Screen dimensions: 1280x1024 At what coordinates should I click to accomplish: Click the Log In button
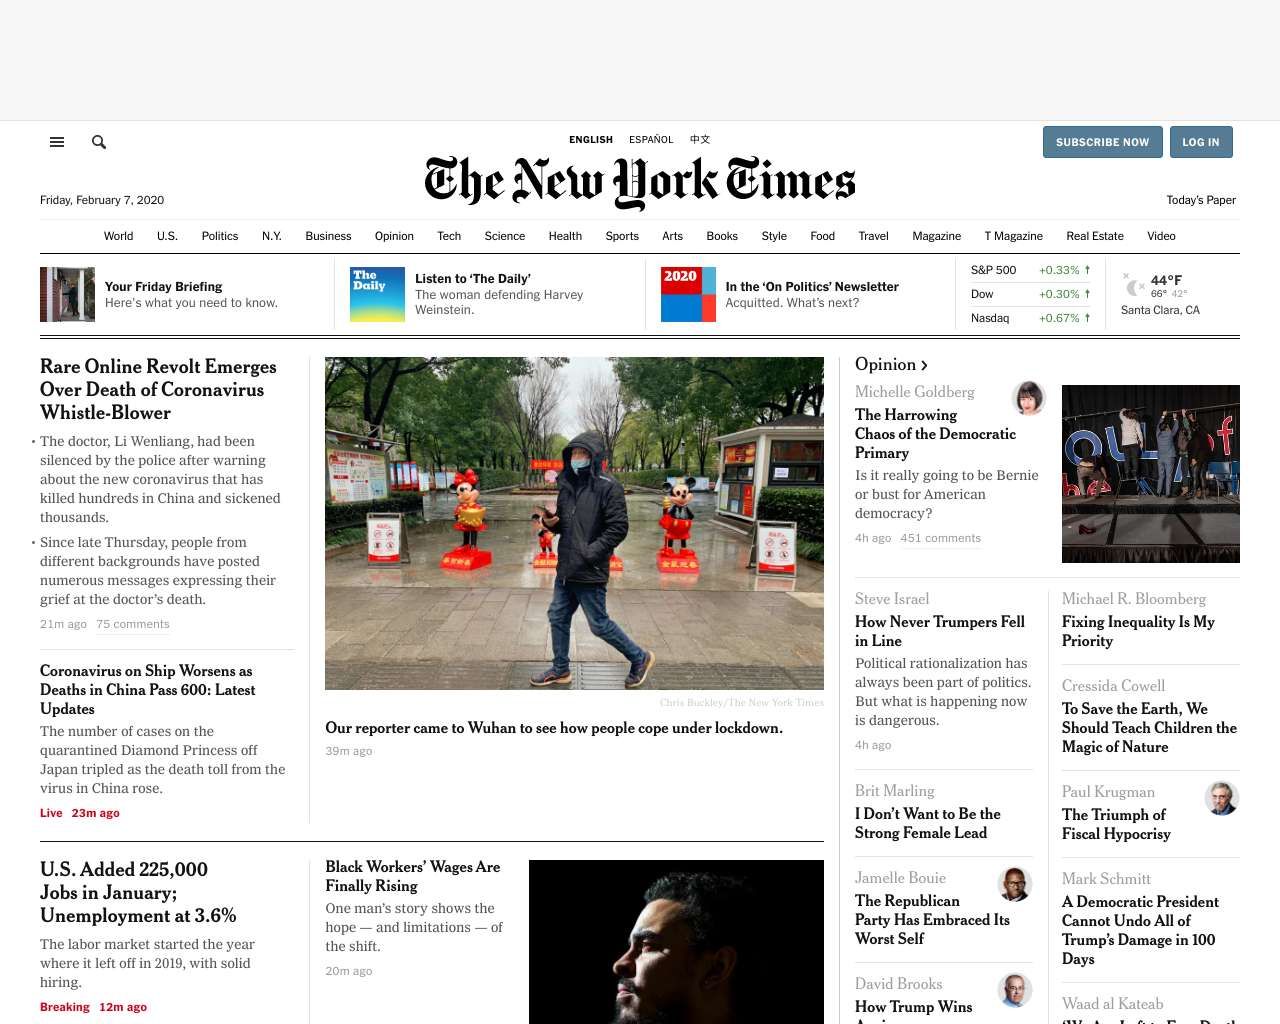(x=1201, y=142)
